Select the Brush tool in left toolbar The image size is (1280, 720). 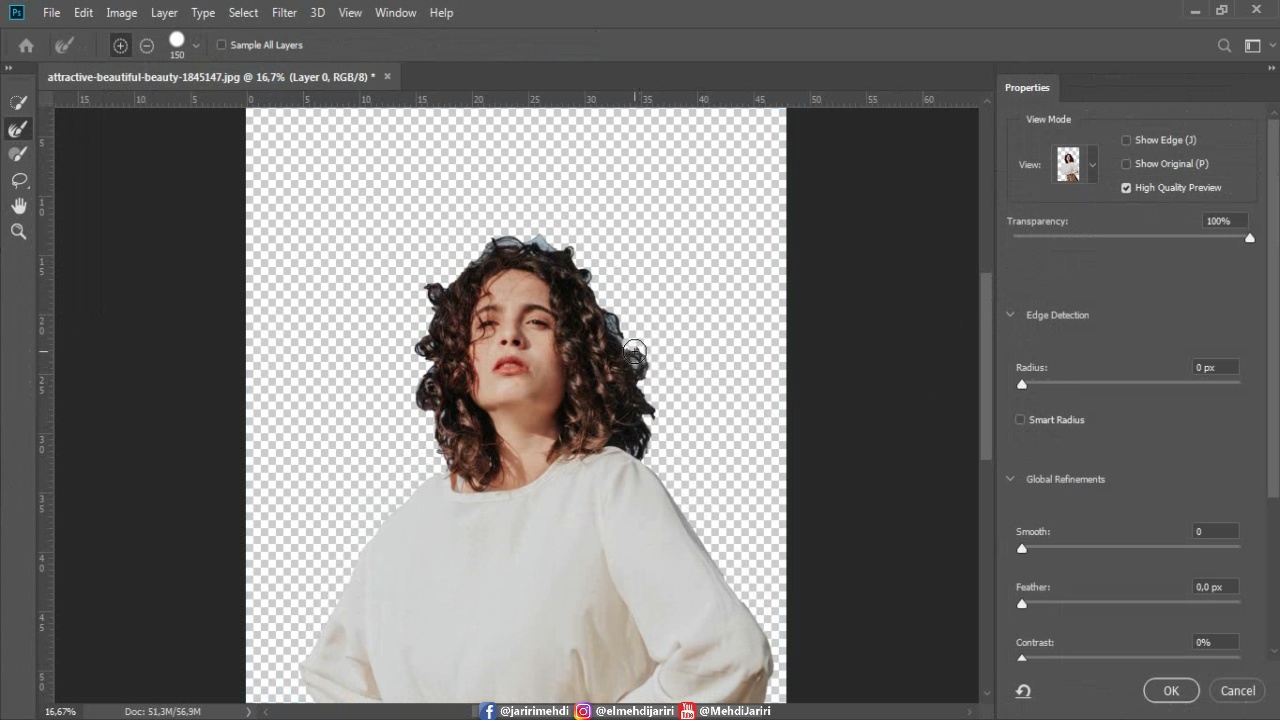[18, 155]
